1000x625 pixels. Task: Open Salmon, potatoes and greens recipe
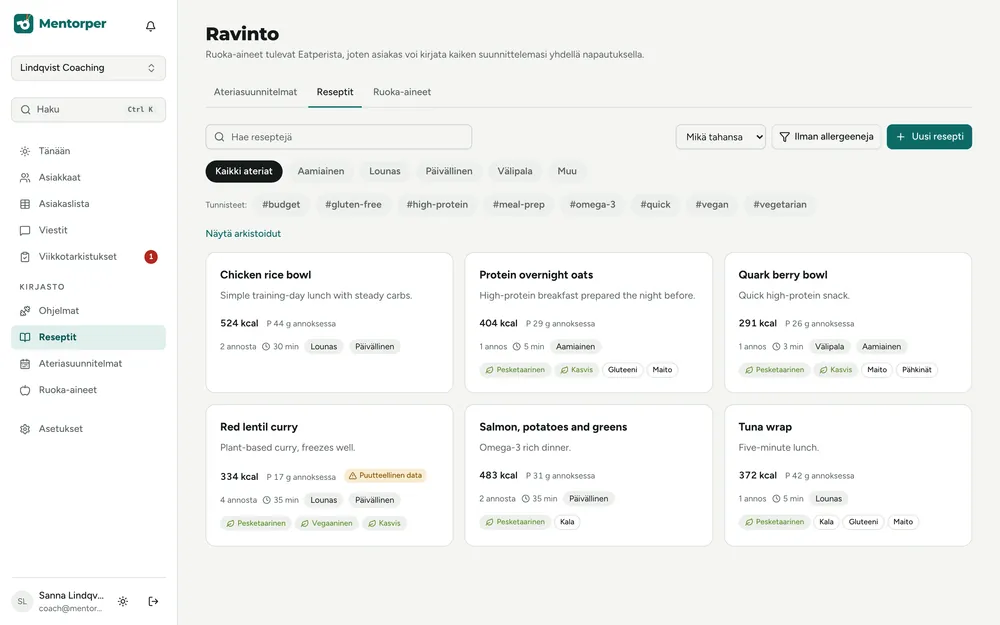click(589, 475)
